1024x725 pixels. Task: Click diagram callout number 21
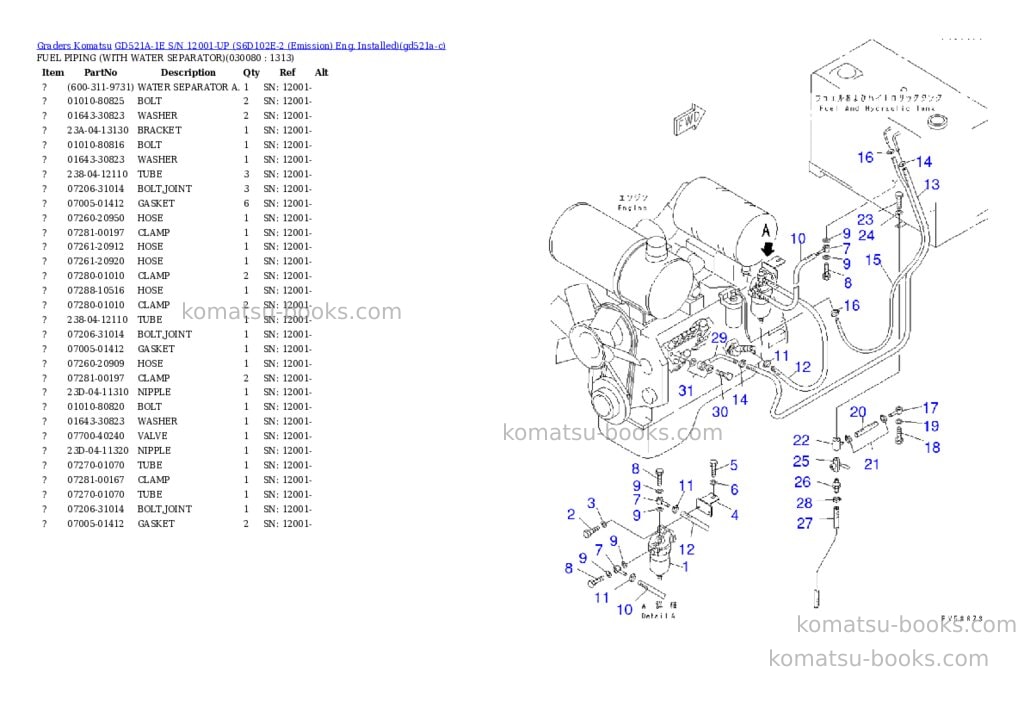coord(872,464)
